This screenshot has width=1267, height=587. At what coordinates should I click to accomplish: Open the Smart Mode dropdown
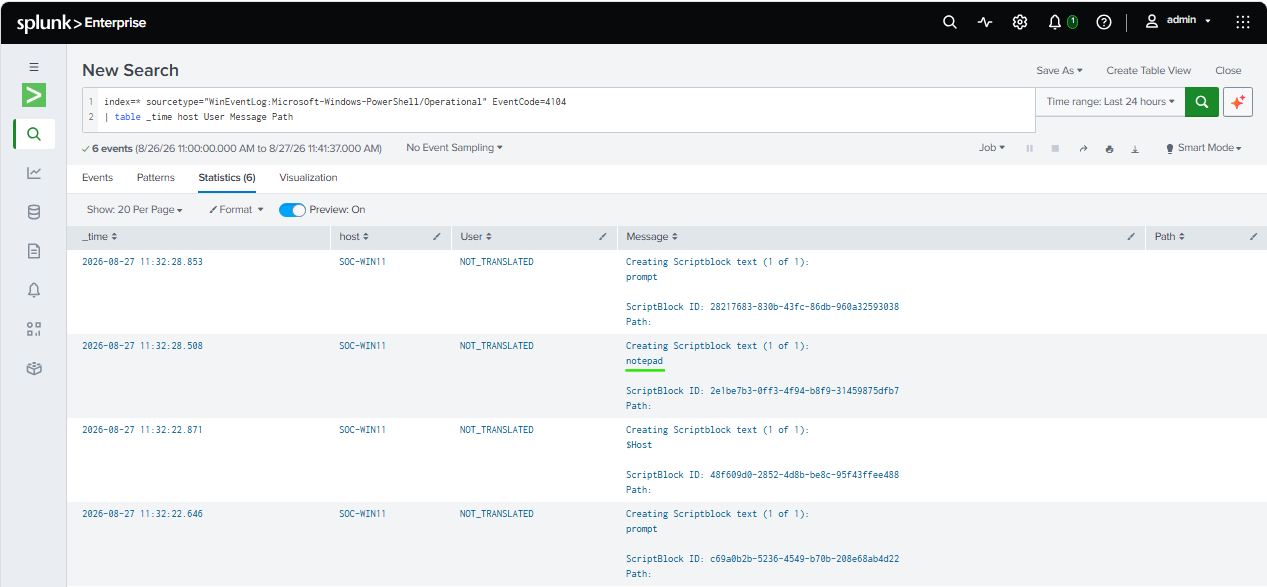(1203, 148)
